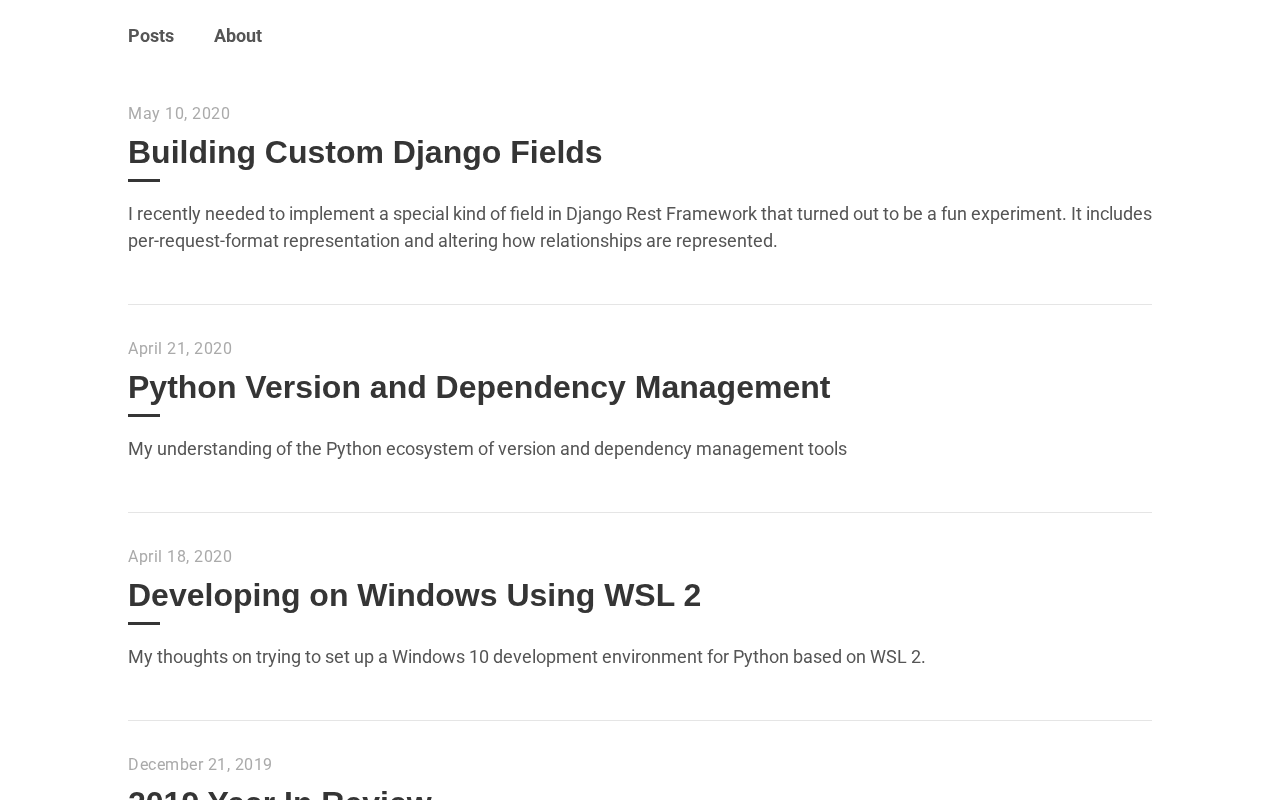Click the divider line after the Python post

point(640,512)
